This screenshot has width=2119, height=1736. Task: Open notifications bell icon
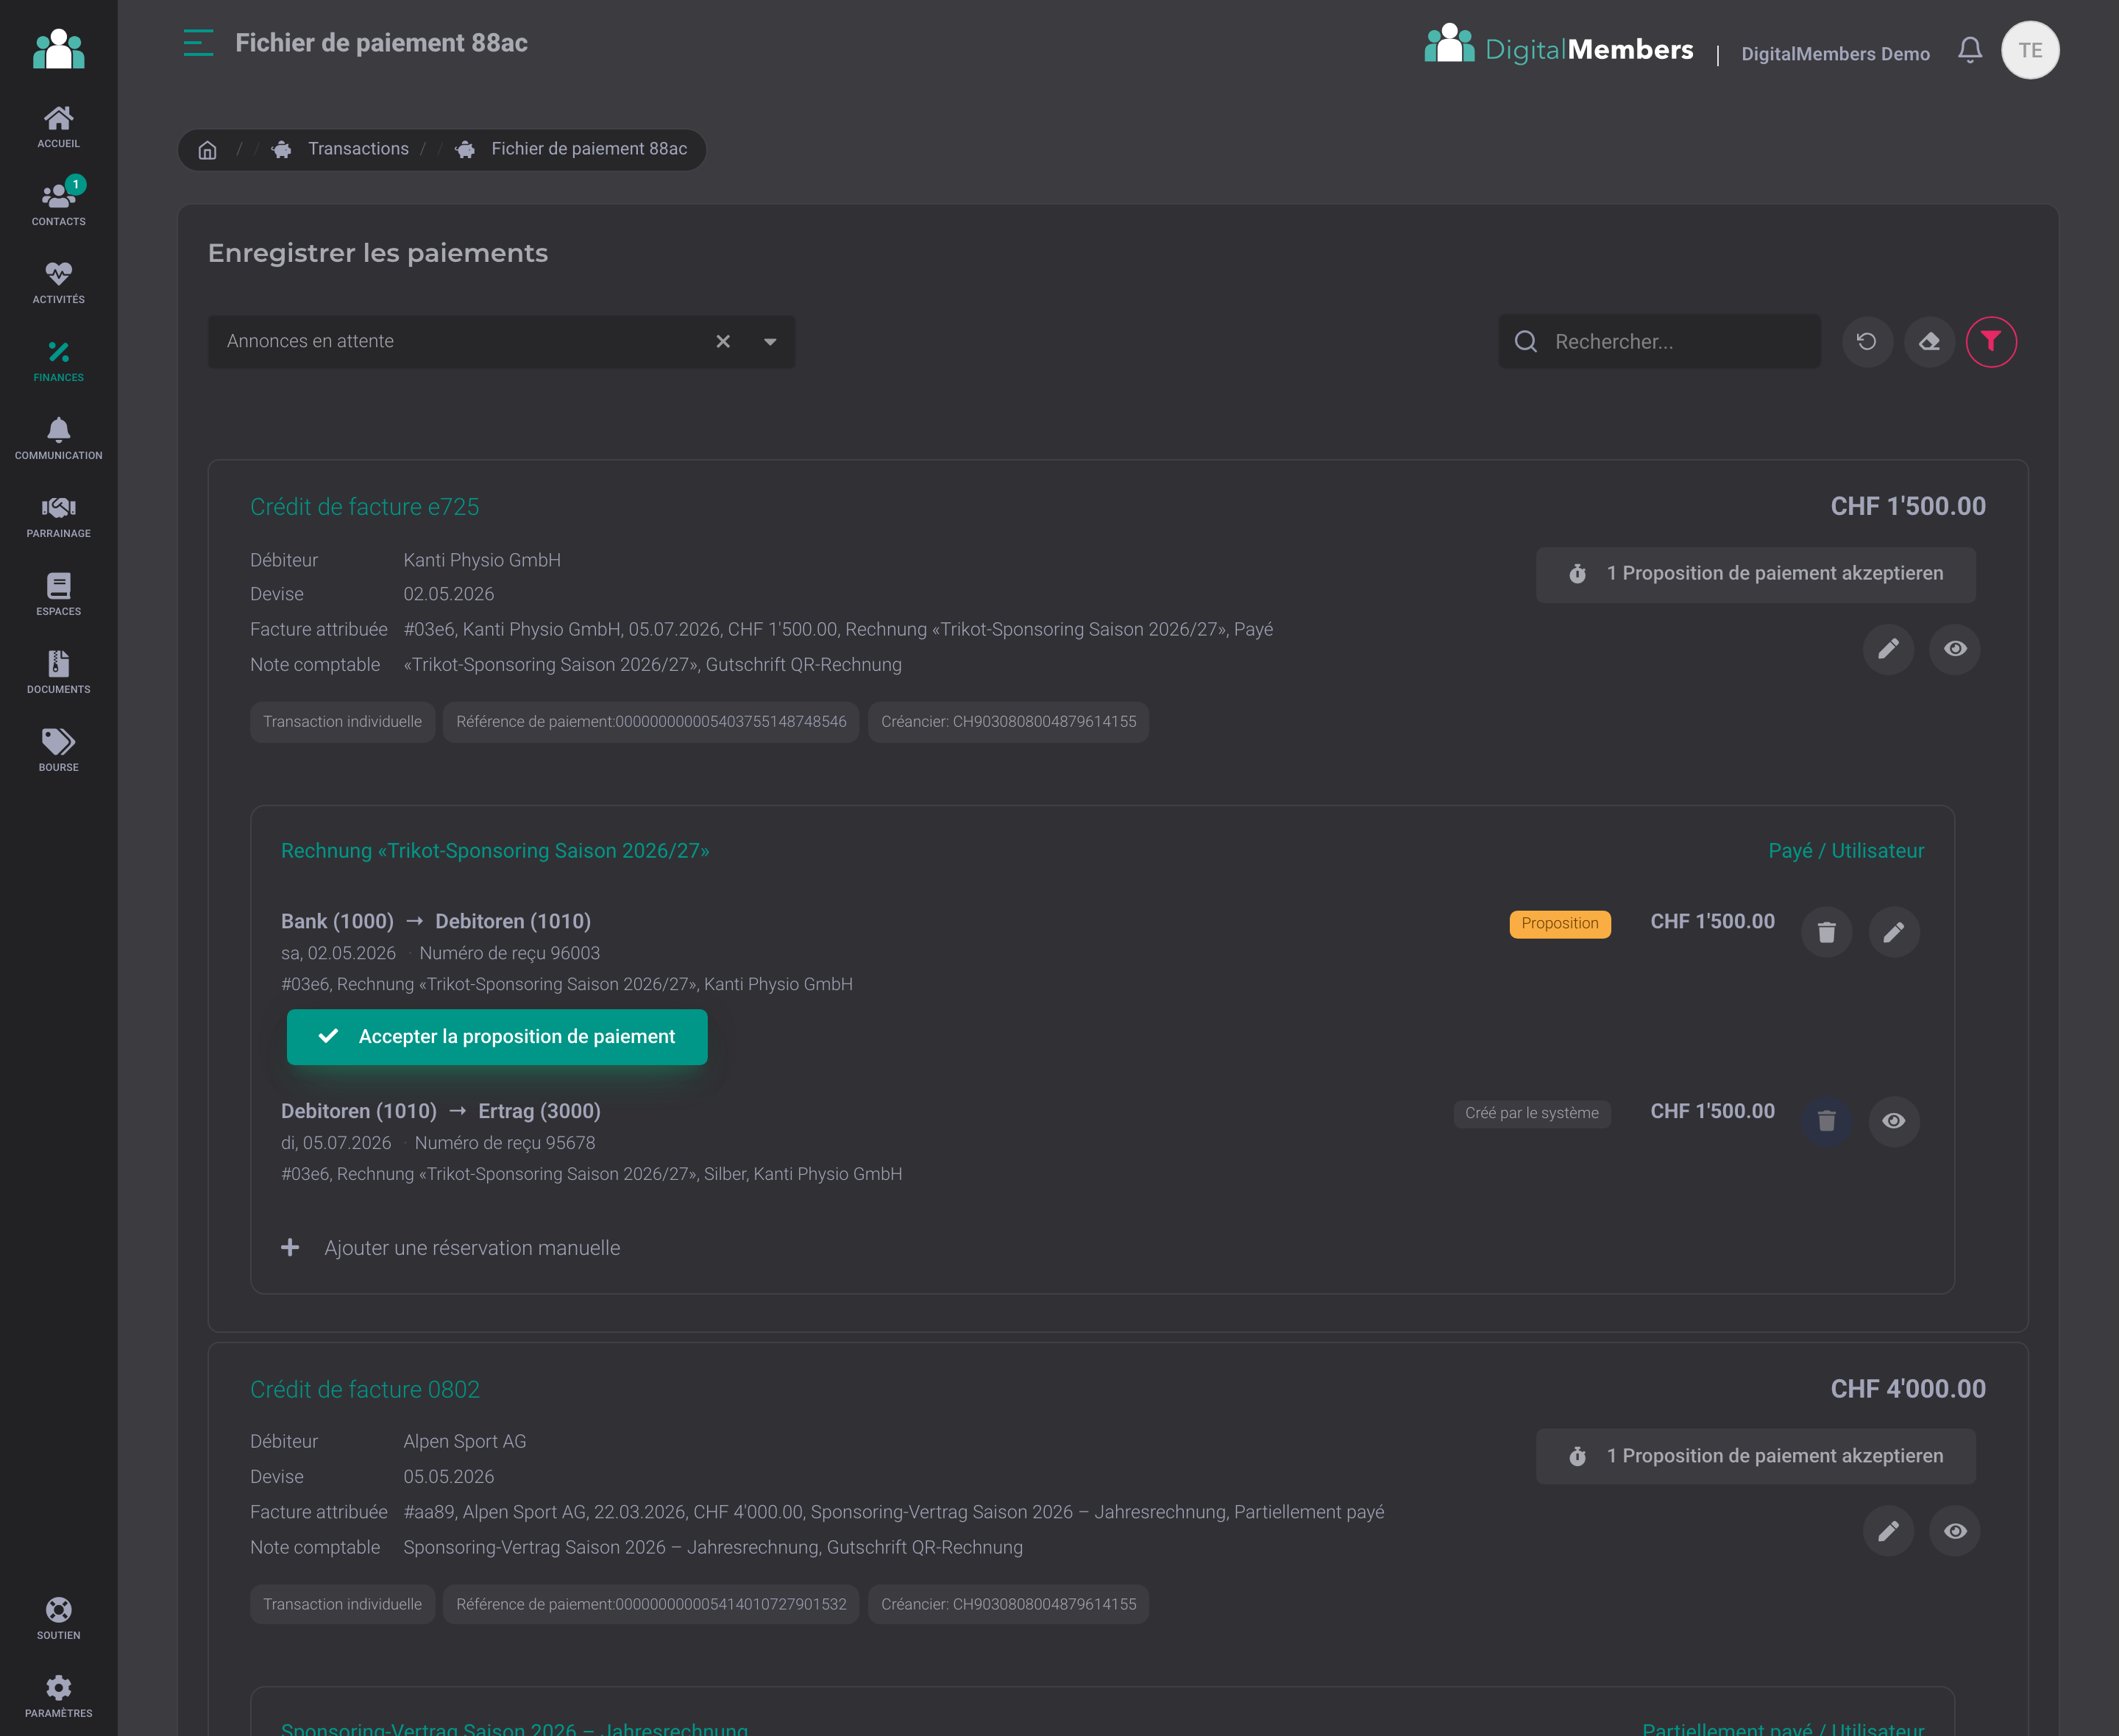pos(1969,50)
